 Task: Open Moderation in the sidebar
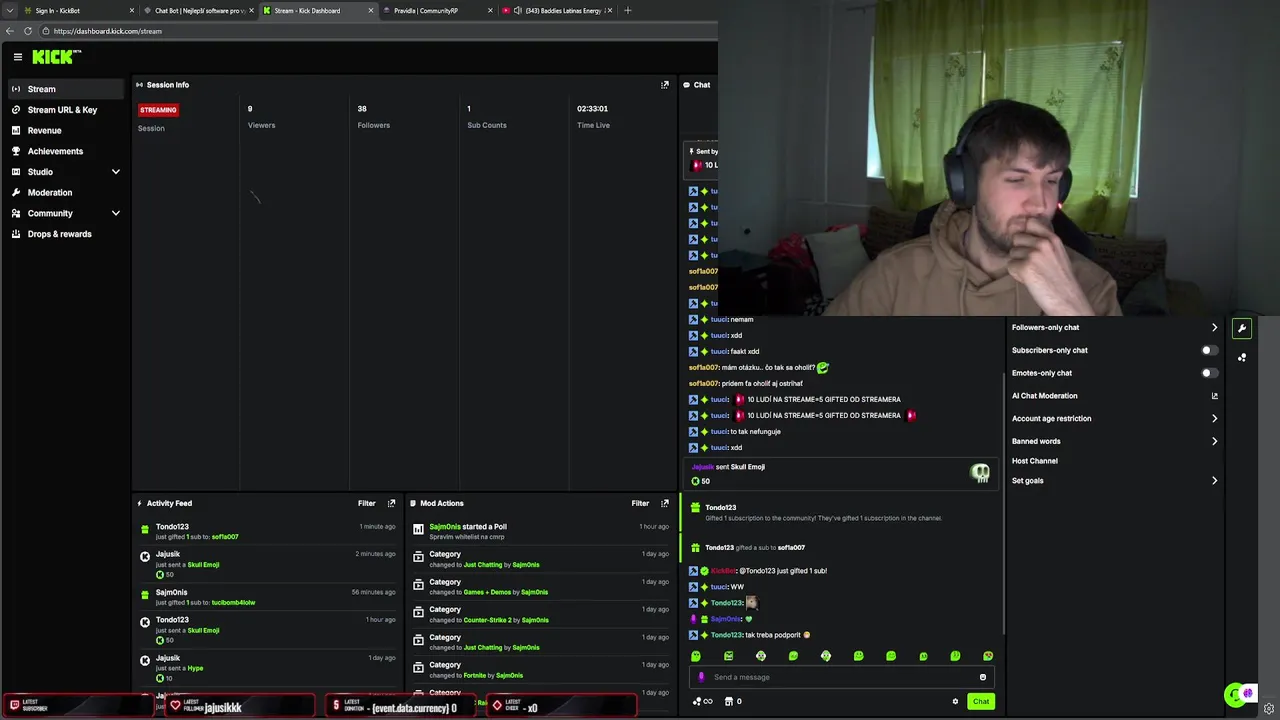point(66,192)
